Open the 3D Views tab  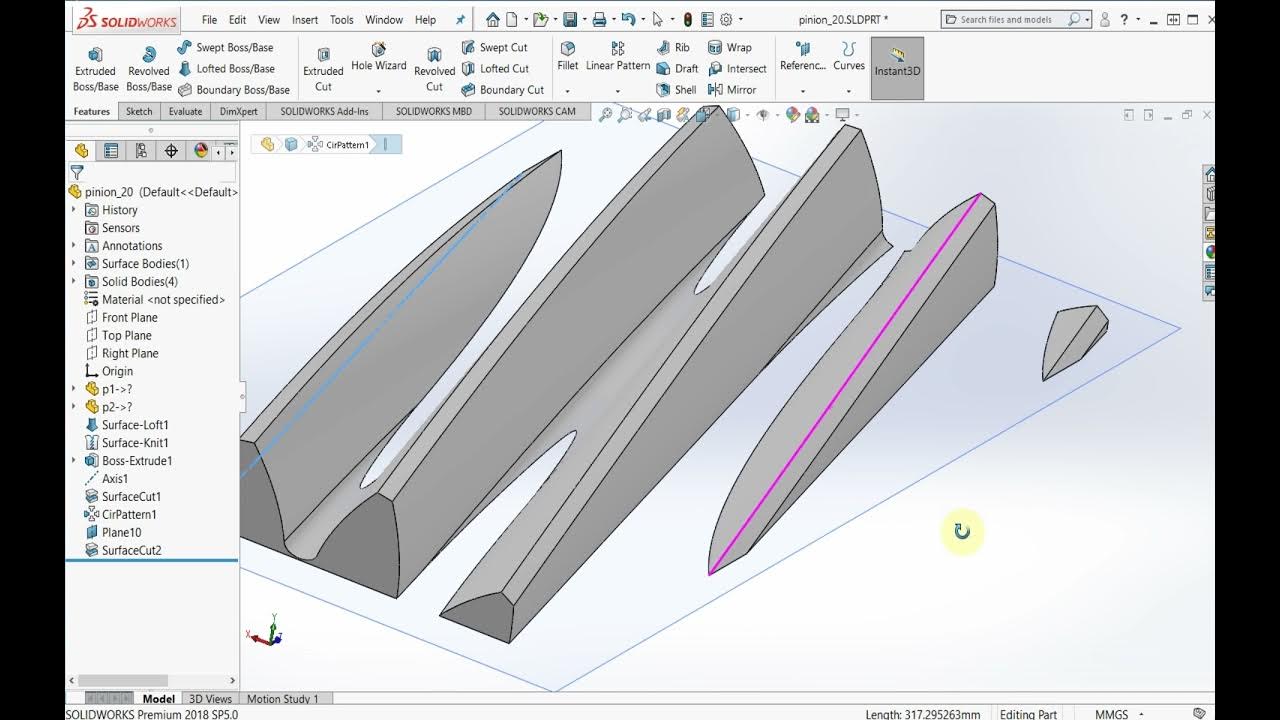point(210,699)
